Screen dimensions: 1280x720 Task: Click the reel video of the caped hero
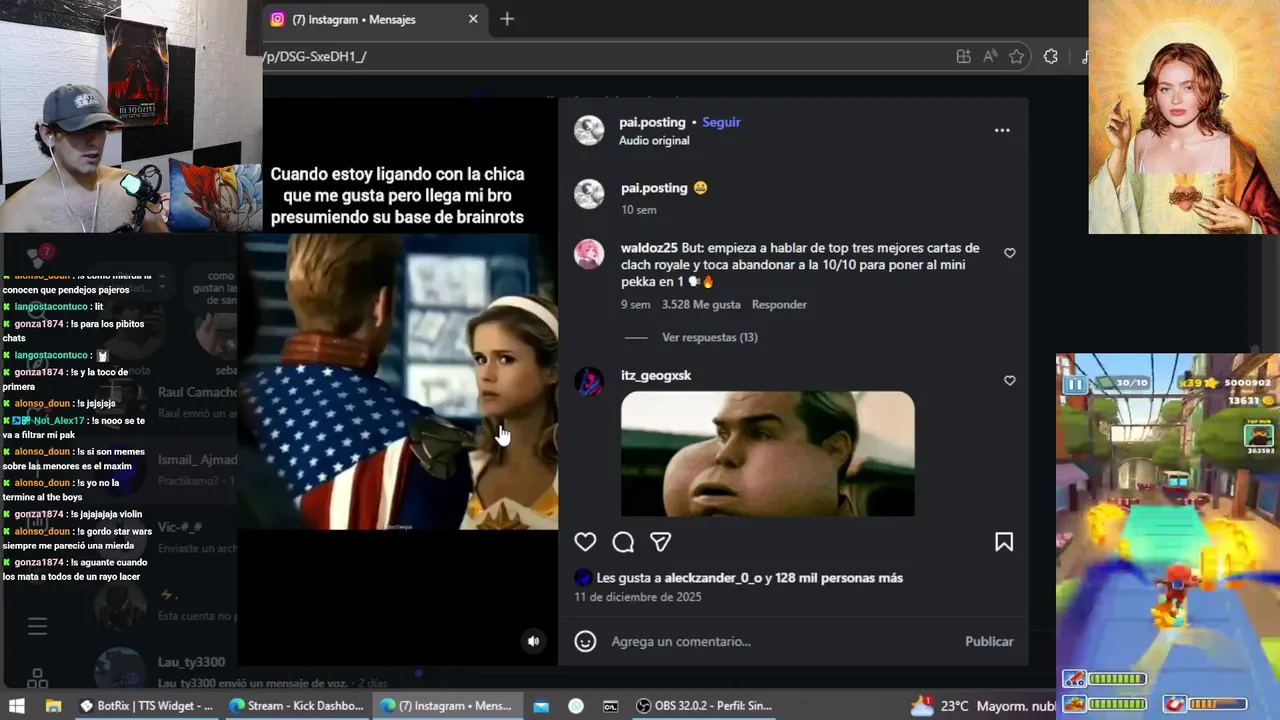click(x=398, y=381)
